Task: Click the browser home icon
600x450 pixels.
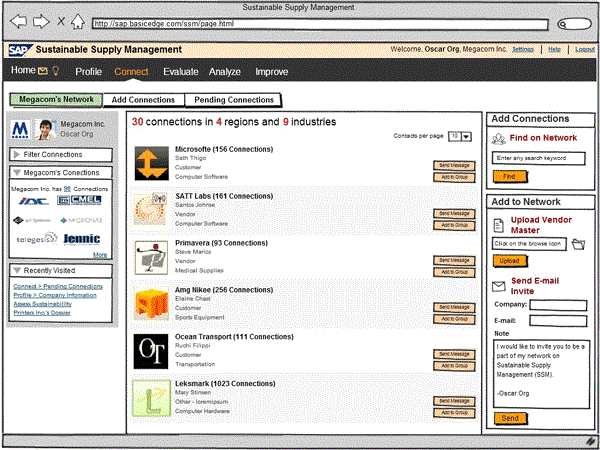Action: point(78,21)
